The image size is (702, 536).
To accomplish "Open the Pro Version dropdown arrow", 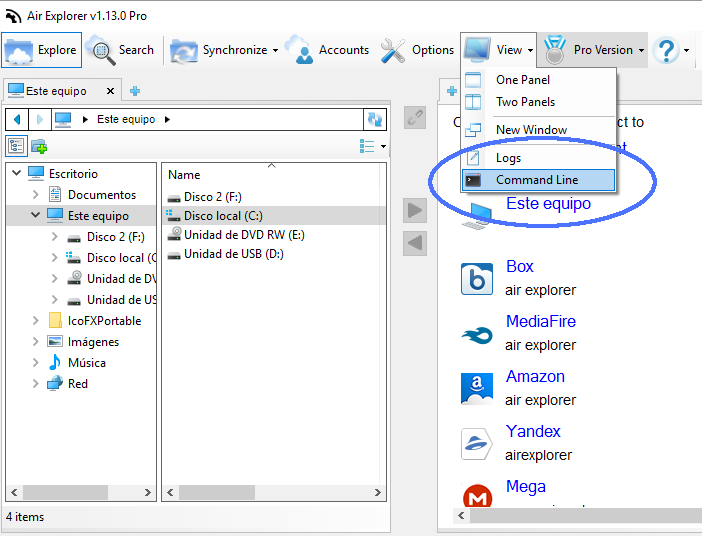I will (x=641, y=50).
